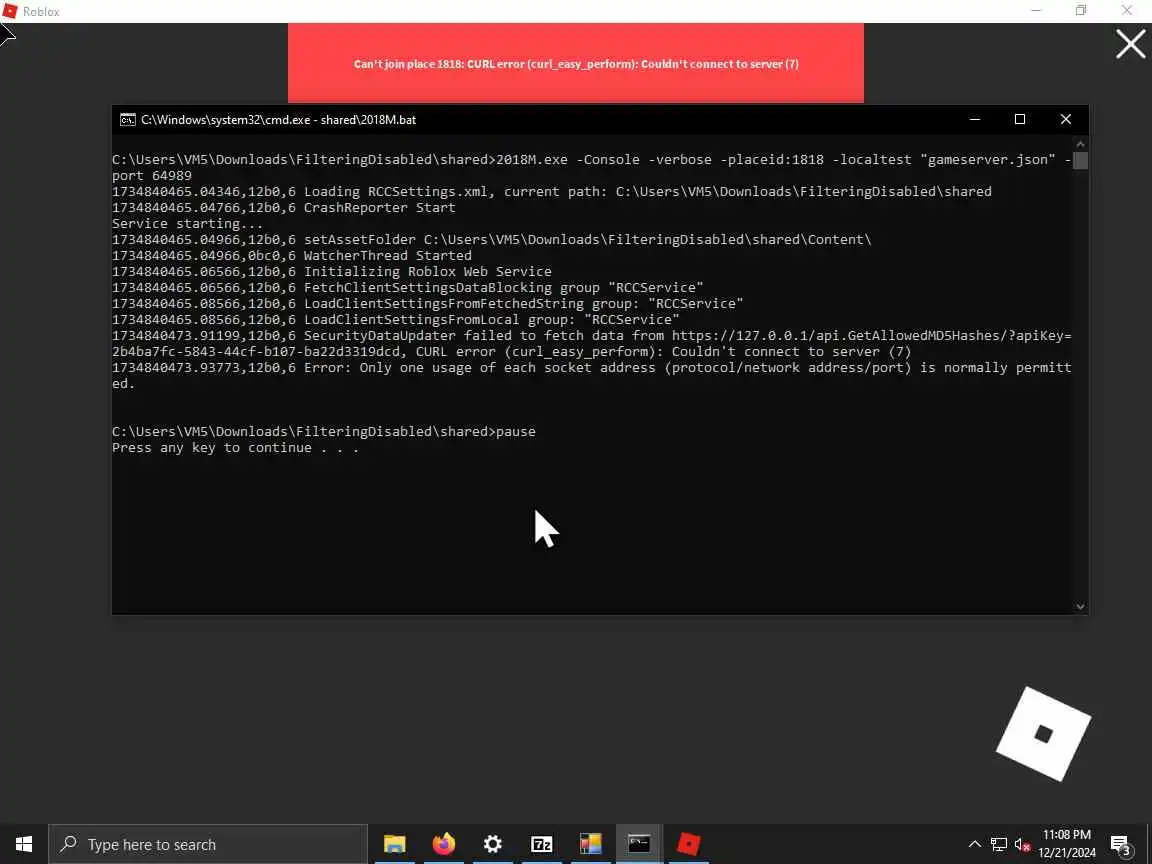
Task: Close the Roblox window from title bar
Action: (x=1126, y=11)
